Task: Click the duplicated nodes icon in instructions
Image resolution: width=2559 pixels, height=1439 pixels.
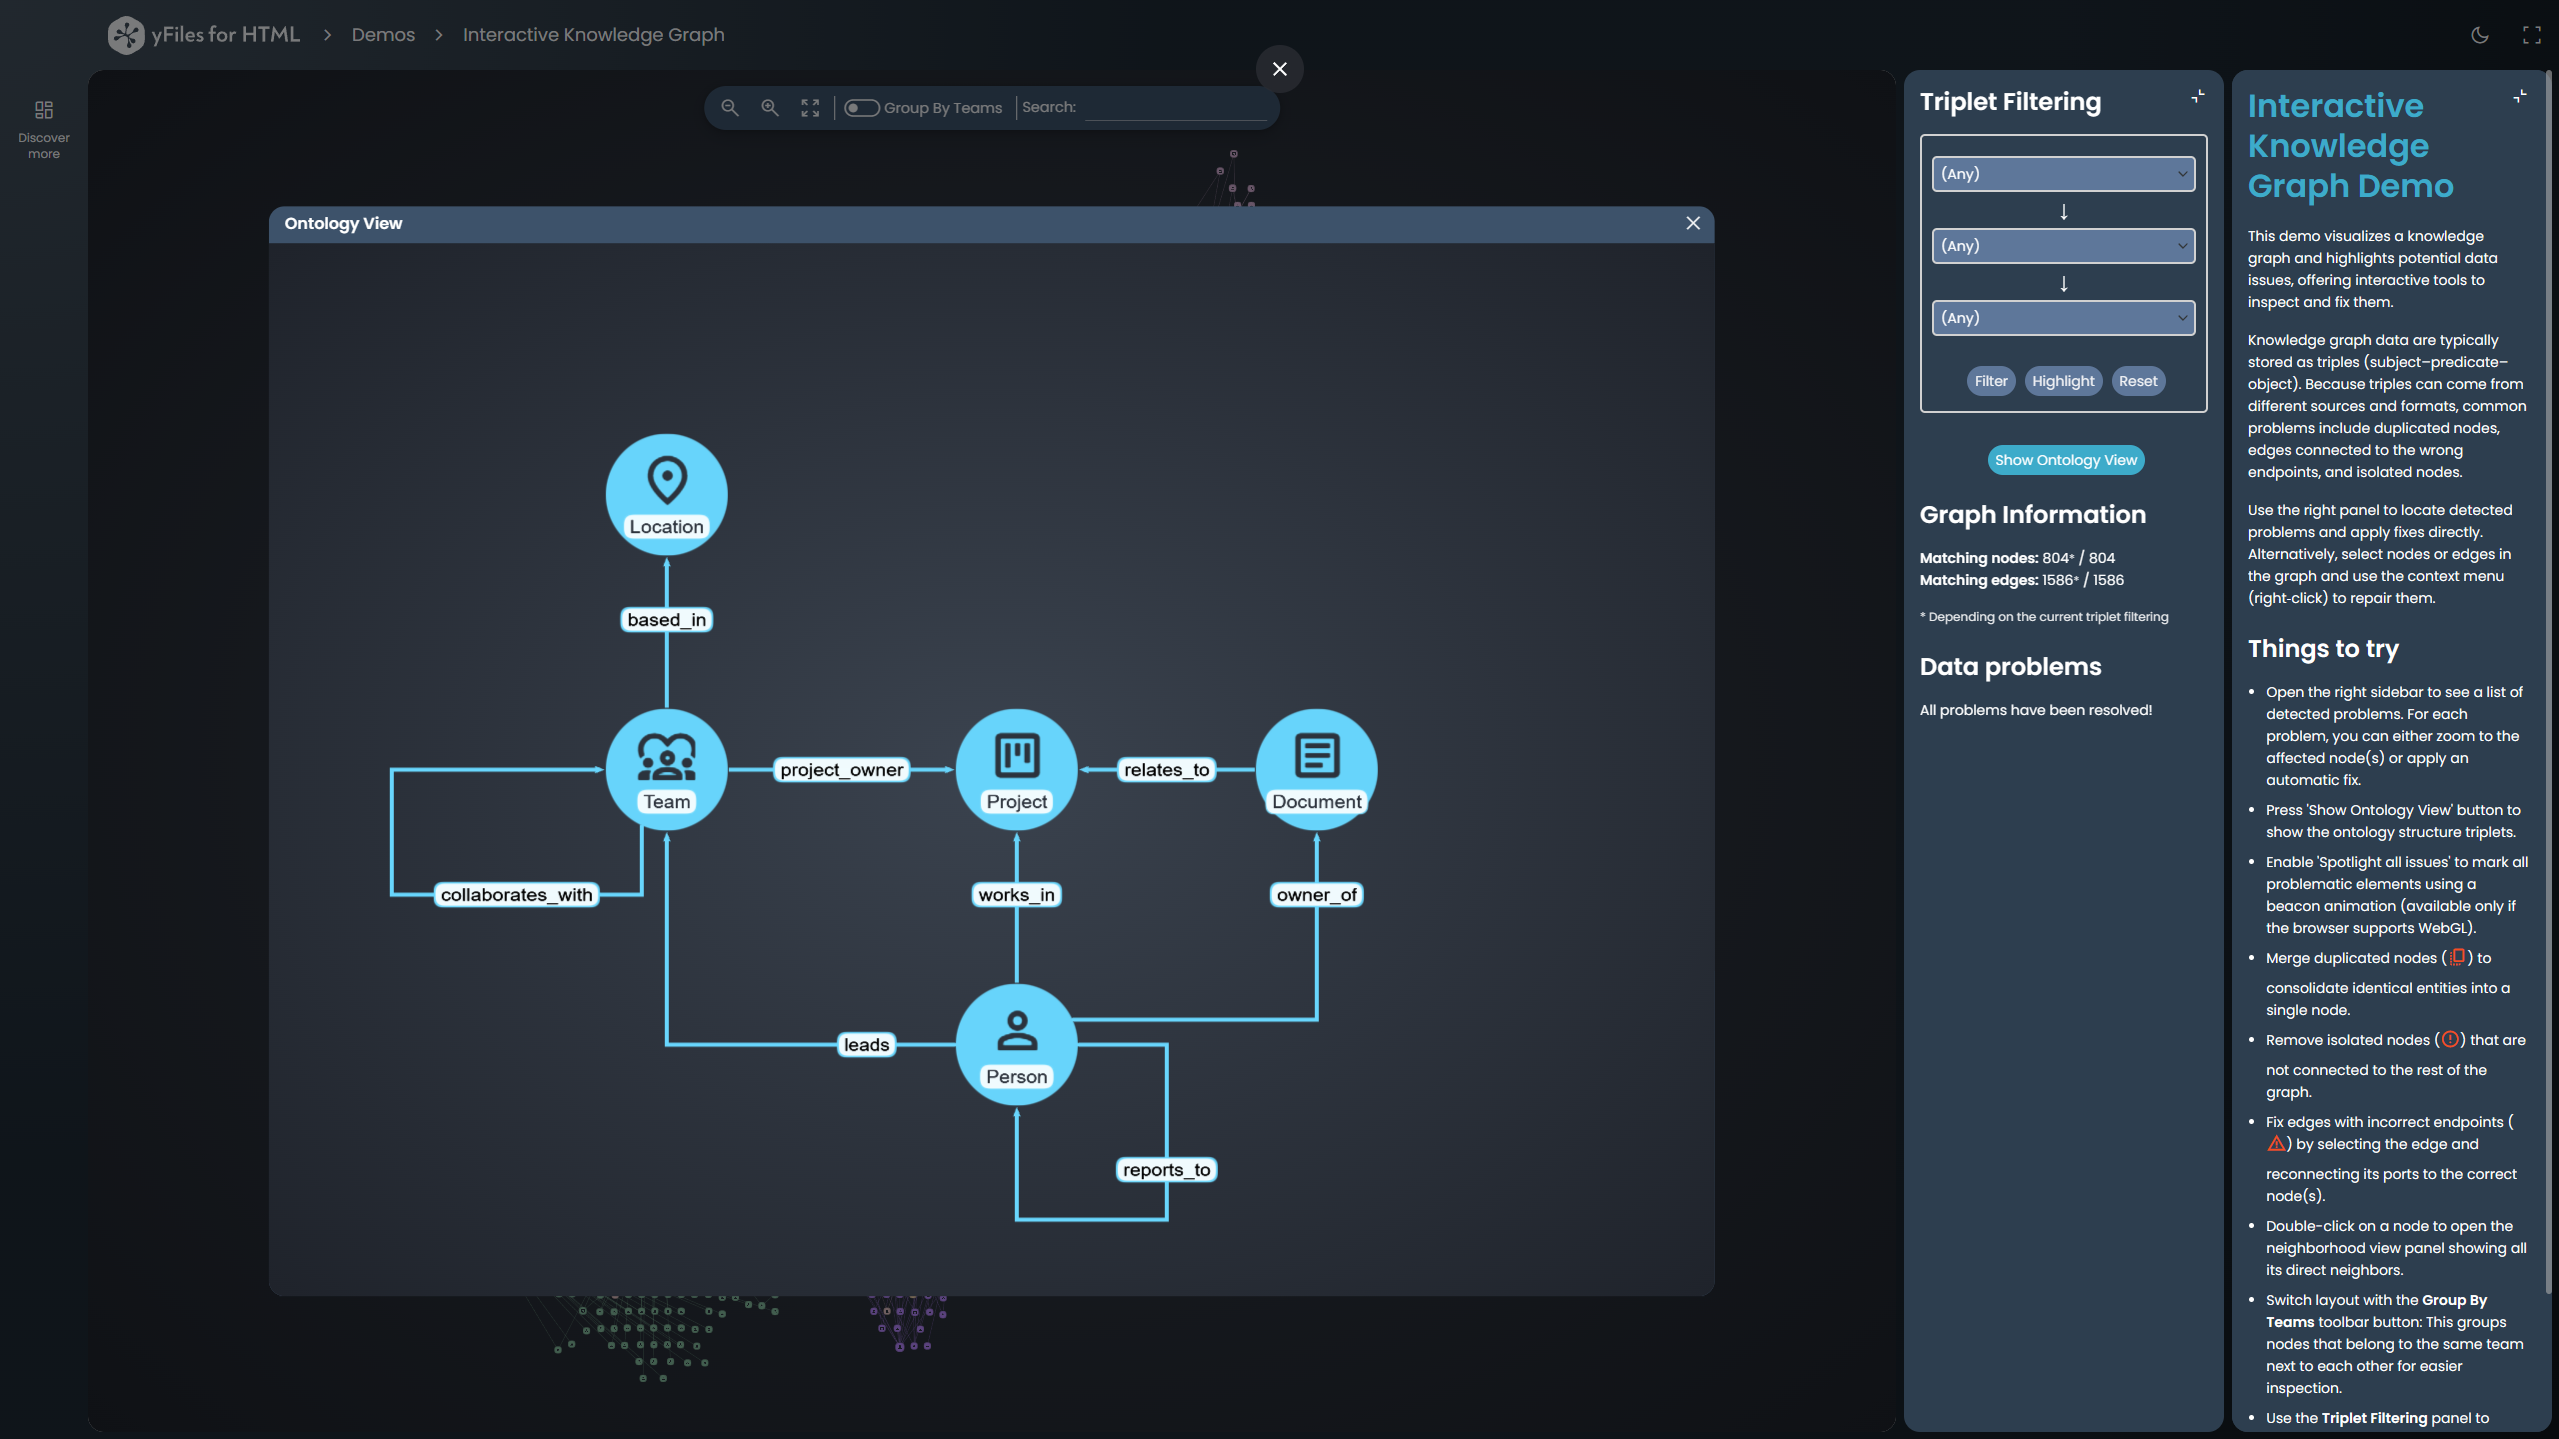Action: [x=2457, y=957]
